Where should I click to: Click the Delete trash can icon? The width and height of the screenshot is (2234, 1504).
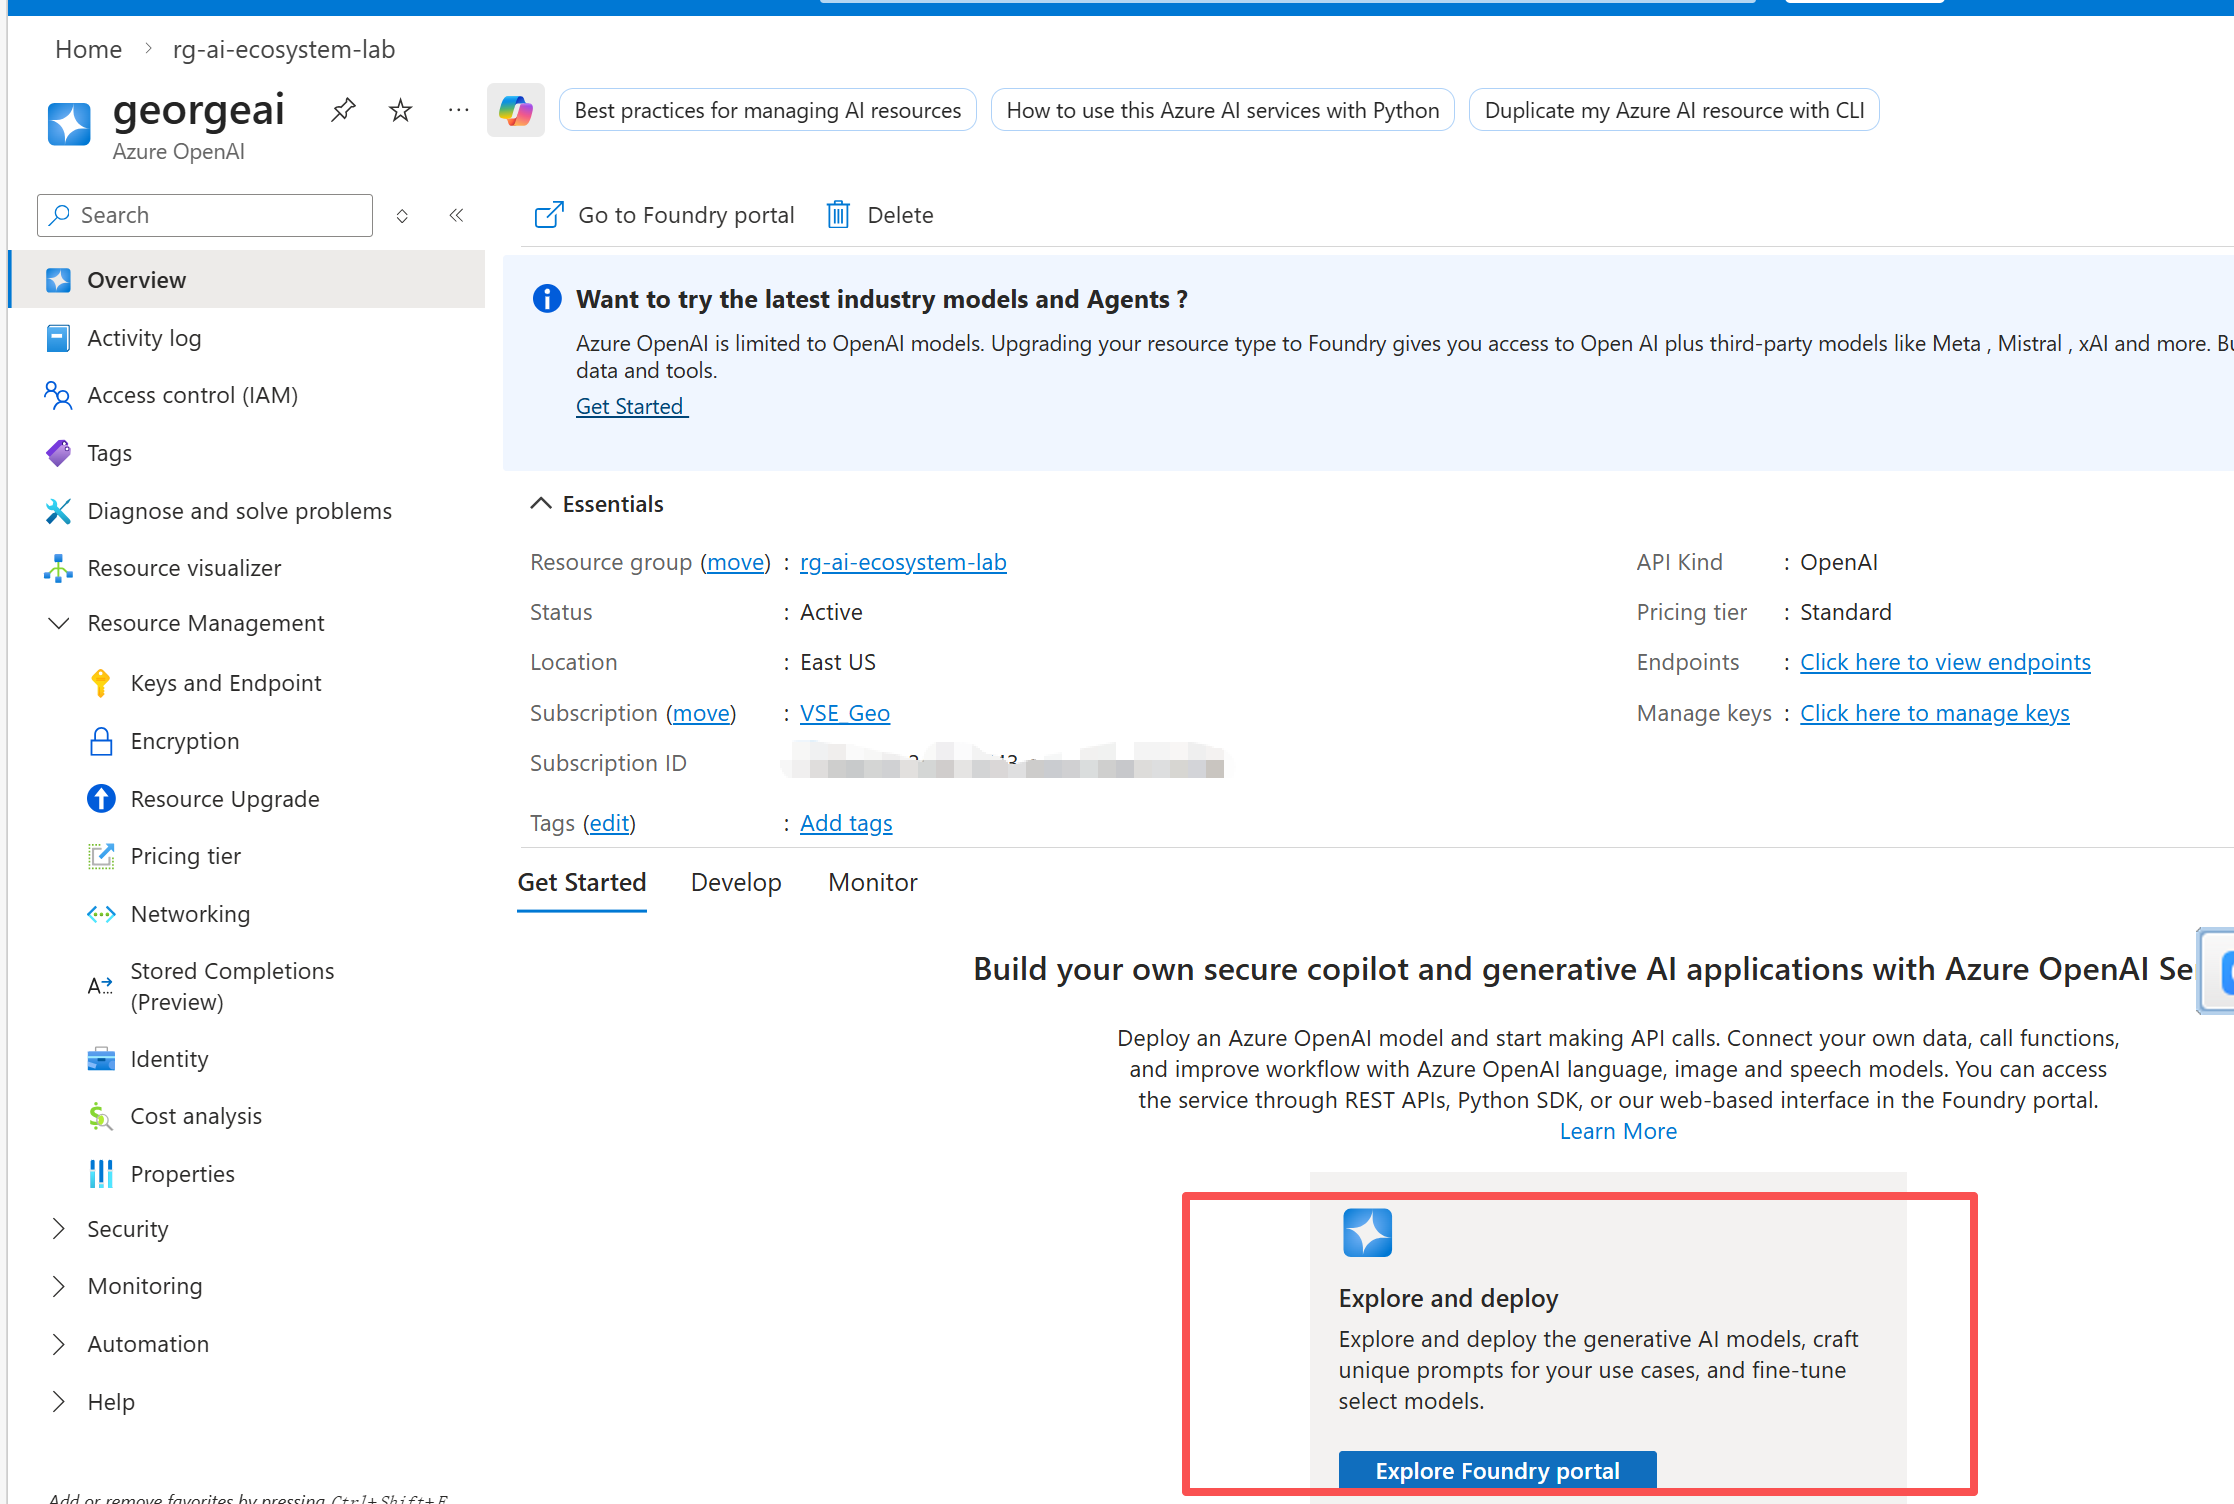click(838, 215)
